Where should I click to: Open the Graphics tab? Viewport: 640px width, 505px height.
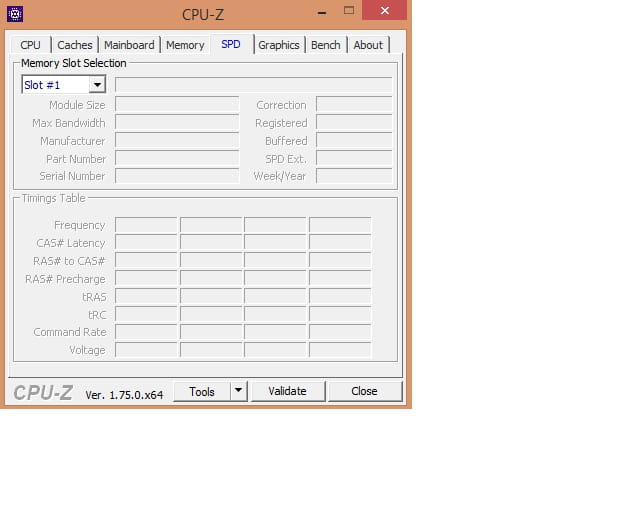(279, 45)
